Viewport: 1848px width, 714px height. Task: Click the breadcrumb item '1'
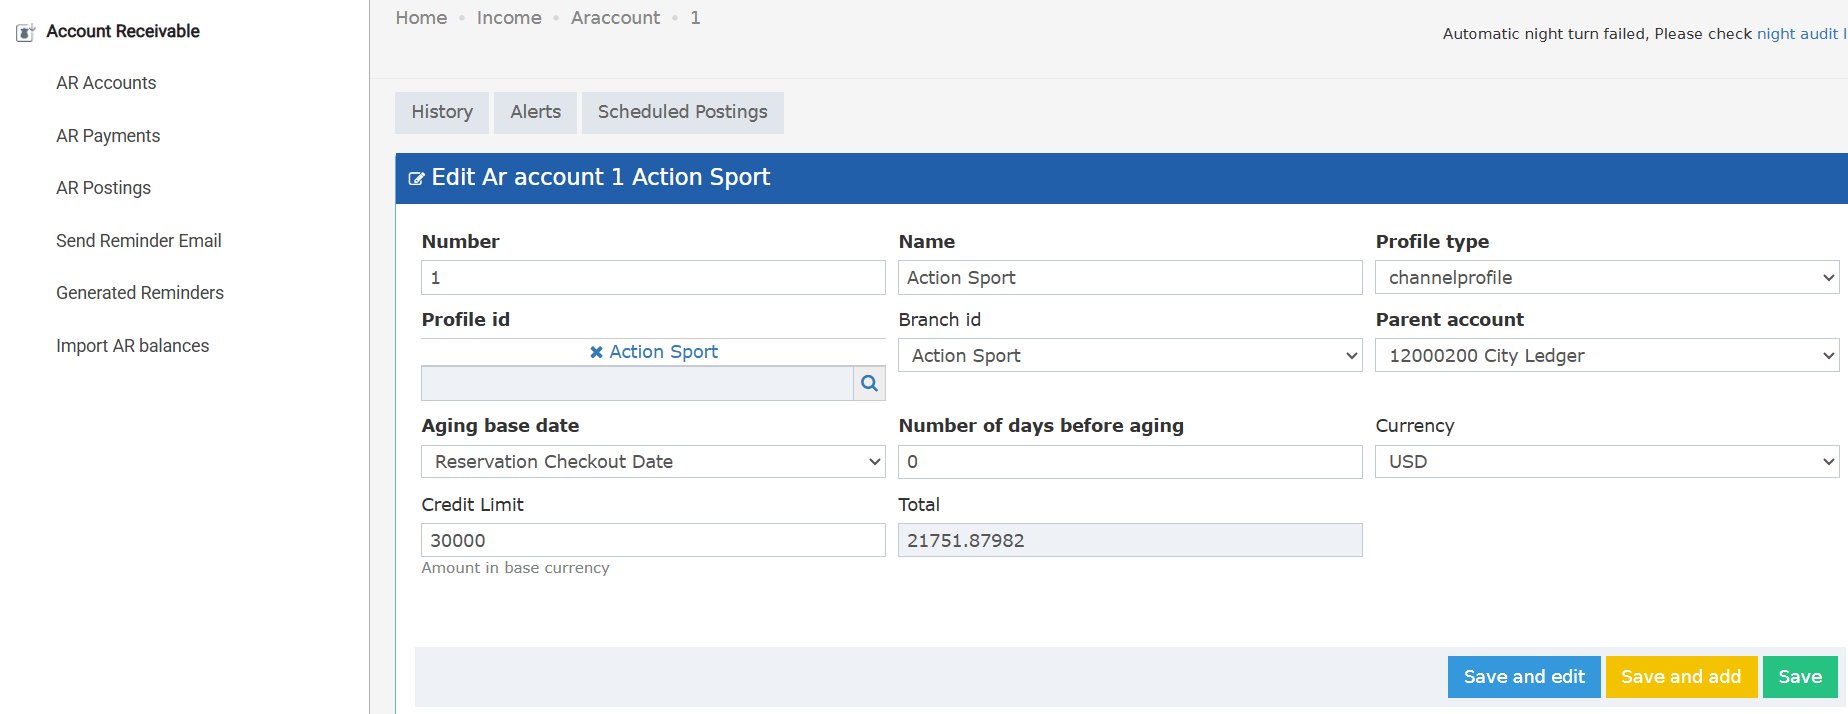pyautogui.click(x=695, y=18)
